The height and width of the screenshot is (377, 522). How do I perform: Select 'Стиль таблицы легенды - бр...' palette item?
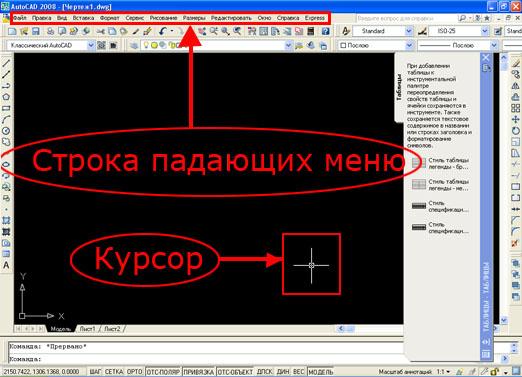pos(440,163)
